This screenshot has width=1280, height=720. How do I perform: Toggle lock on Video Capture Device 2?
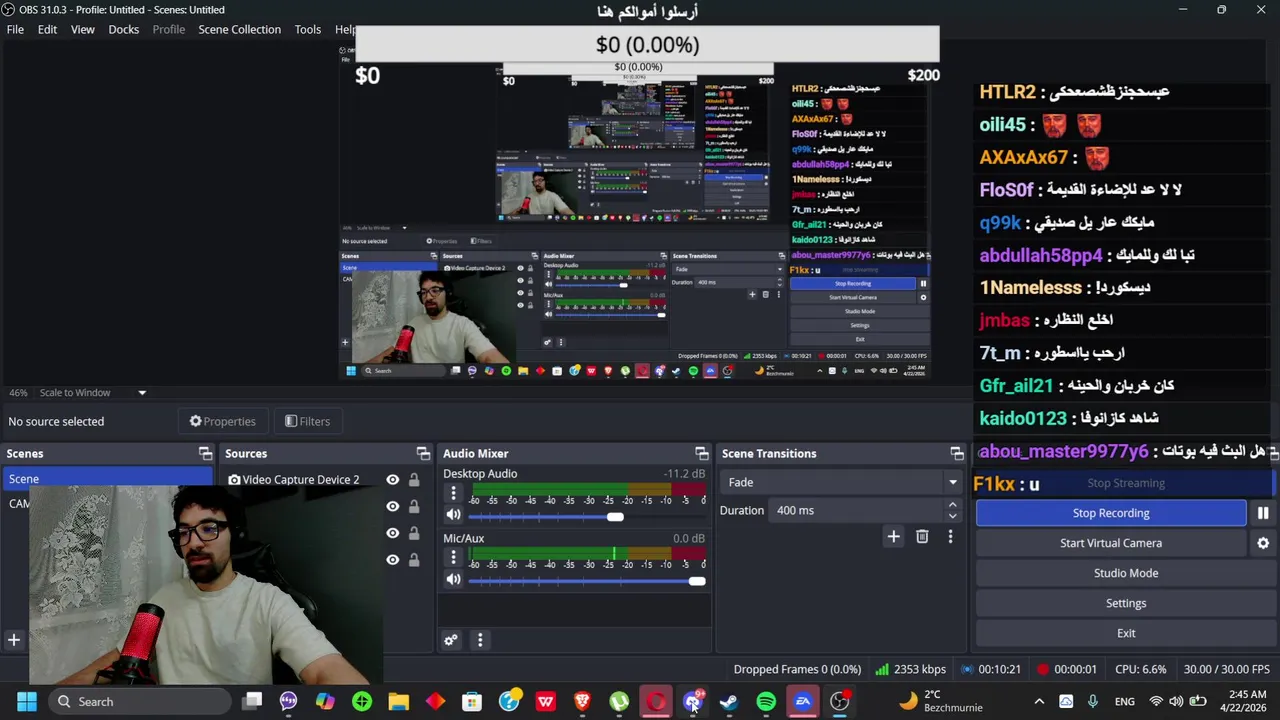(x=414, y=480)
